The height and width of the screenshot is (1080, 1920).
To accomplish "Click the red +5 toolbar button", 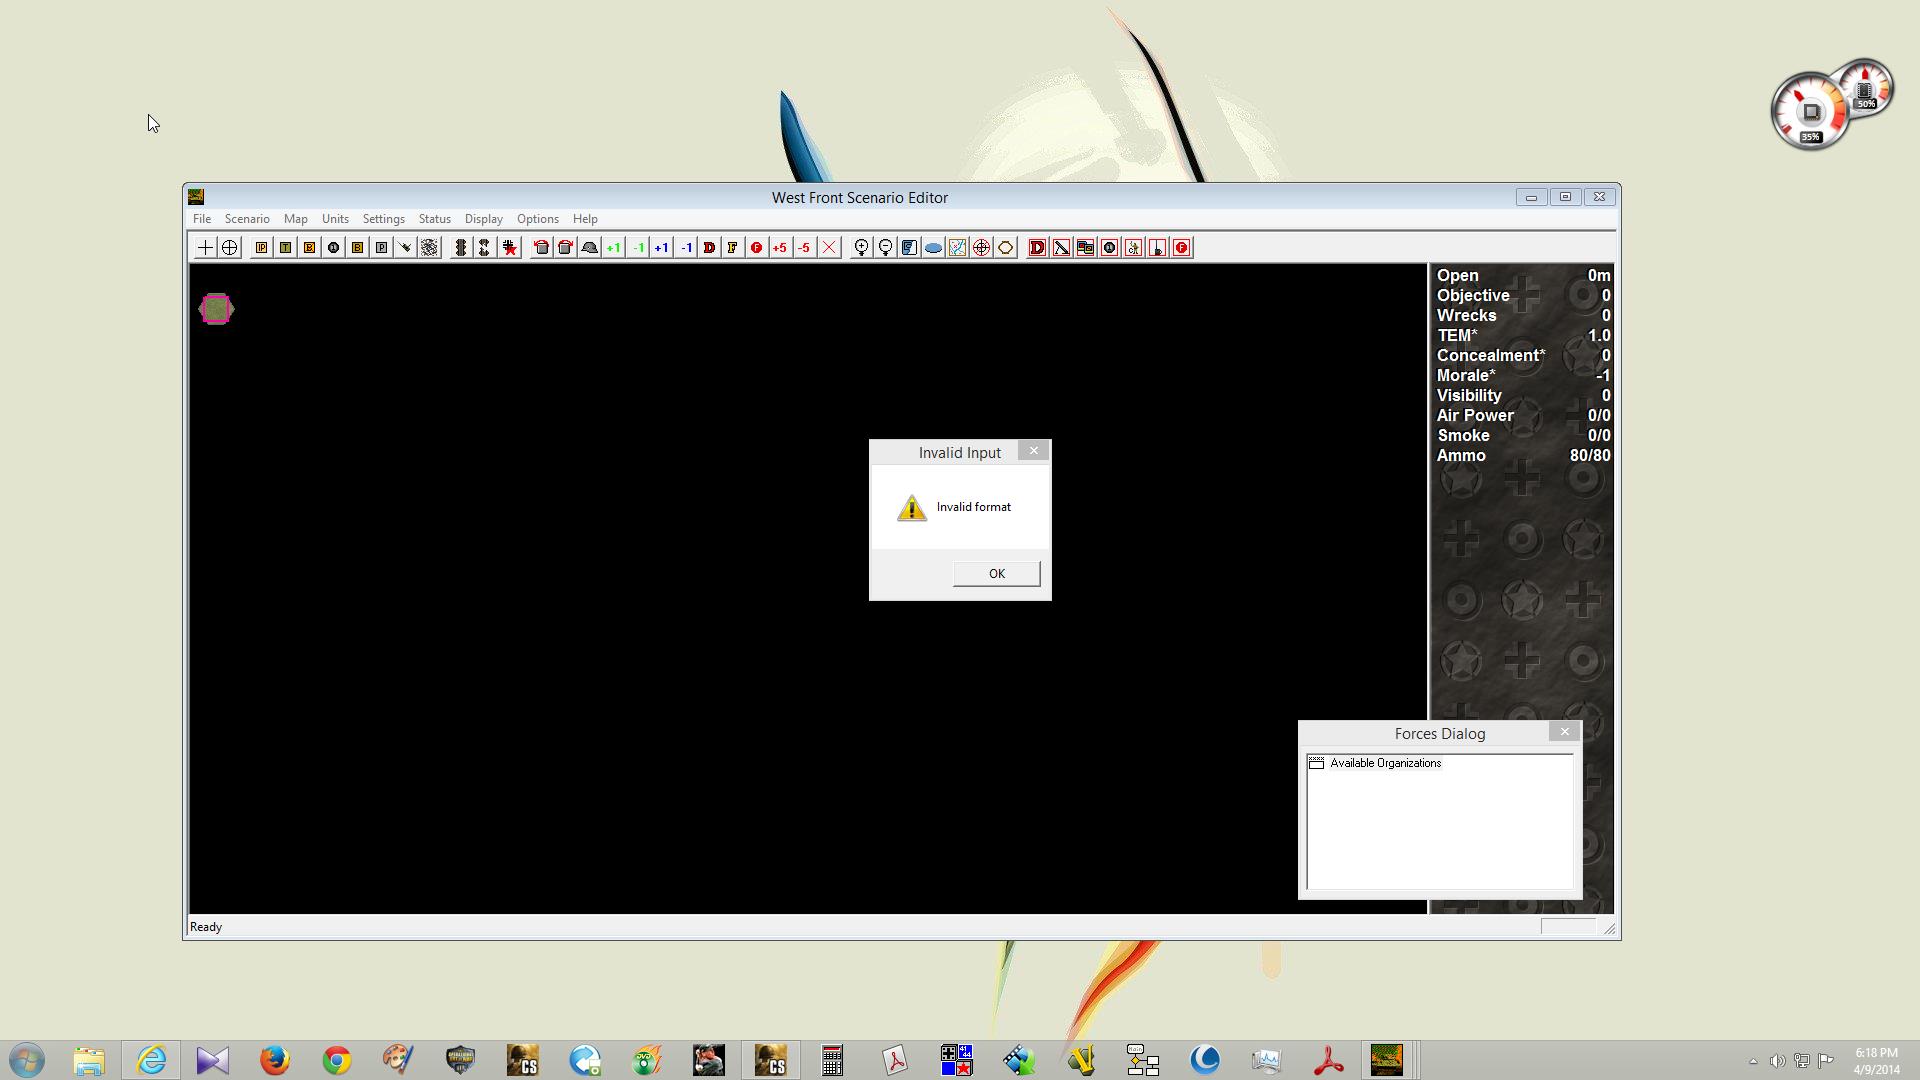I will point(780,248).
